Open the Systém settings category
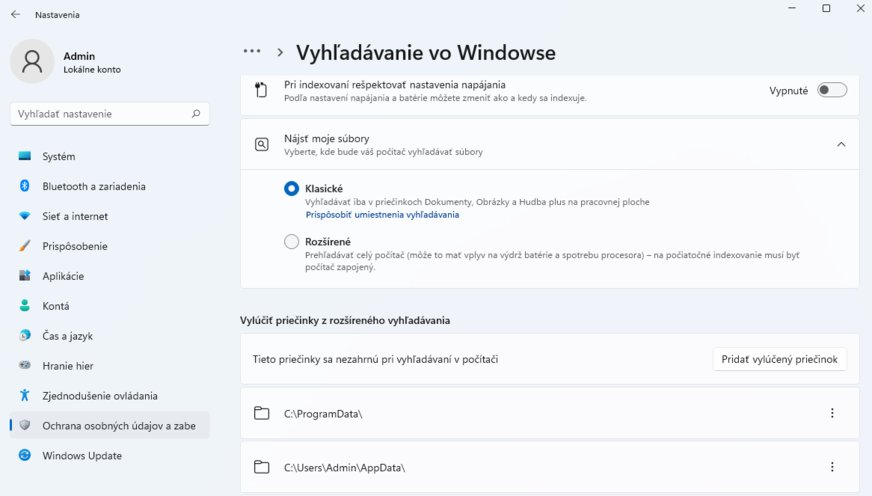The image size is (872, 496). [58, 156]
